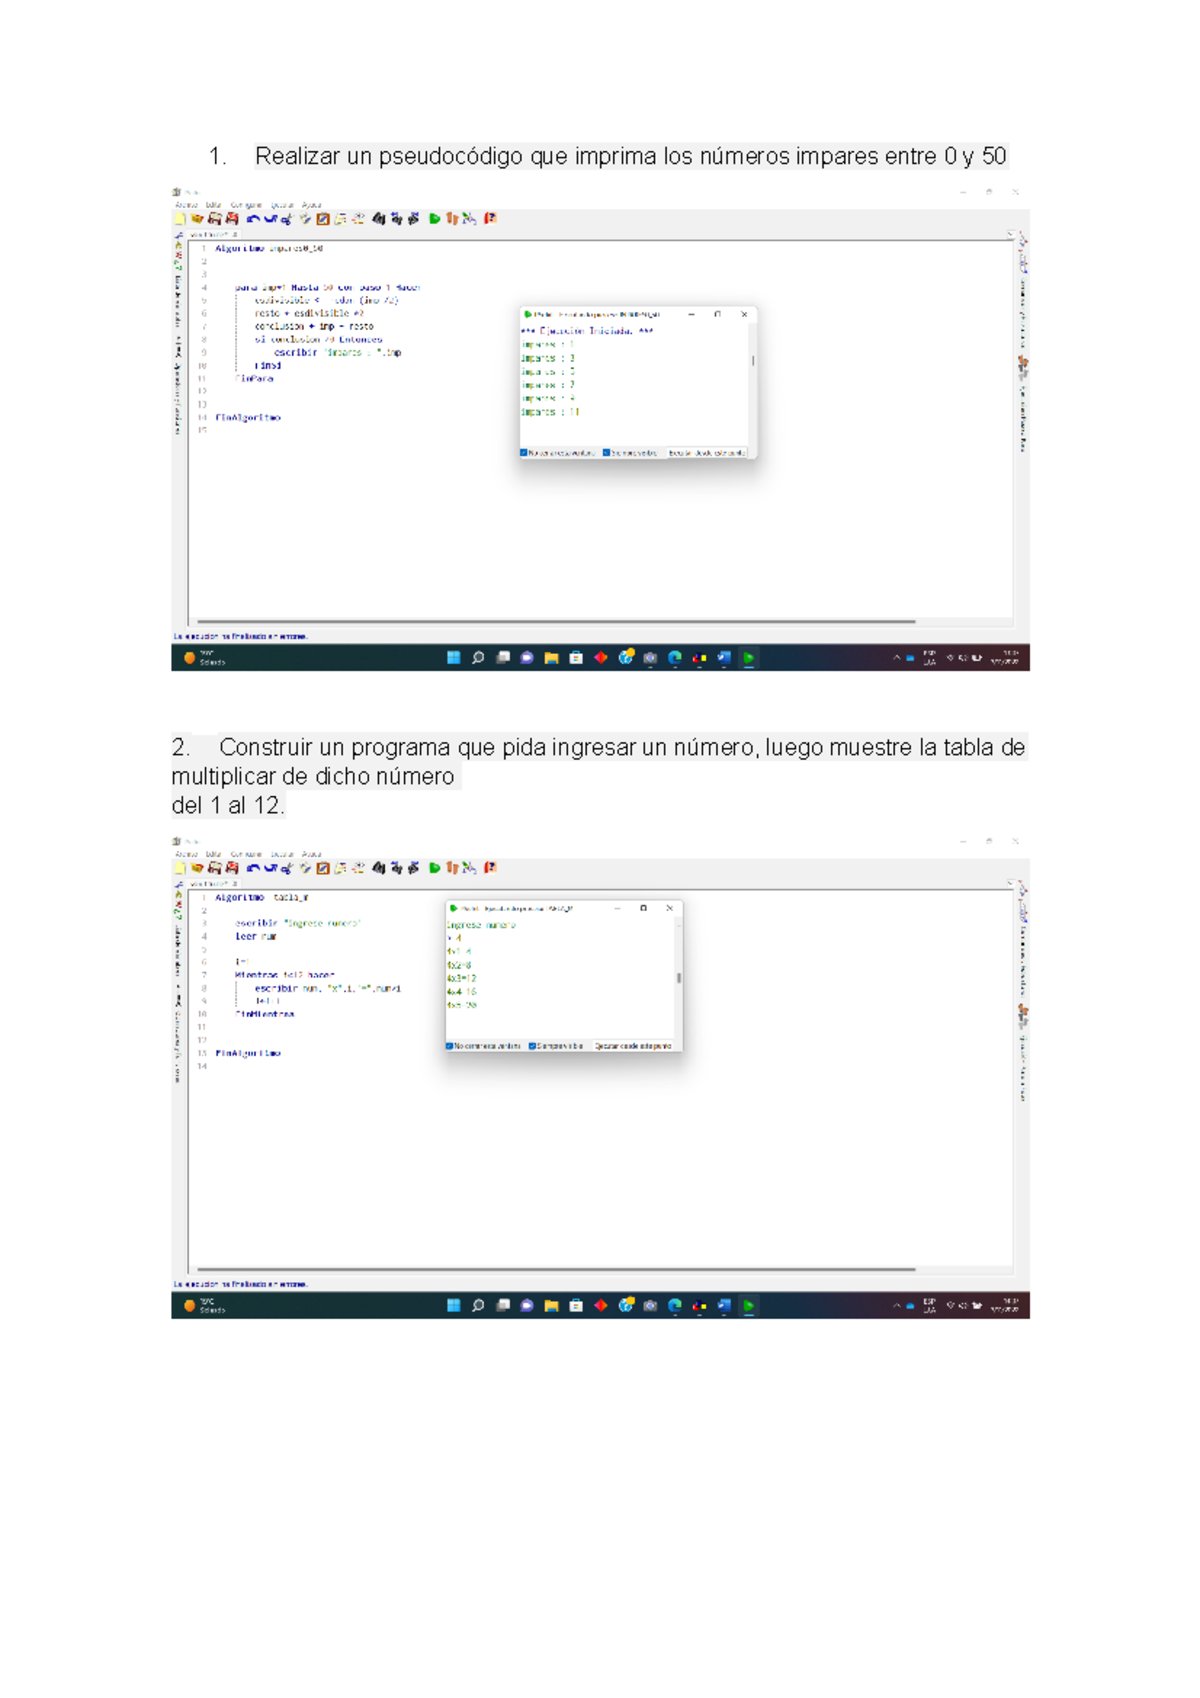The width and height of the screenshot is (1200, 1698).
Task: Click the vertical scrollbar in the tabla_m output window
Action: pyautogui.click(x=679, y=978)
